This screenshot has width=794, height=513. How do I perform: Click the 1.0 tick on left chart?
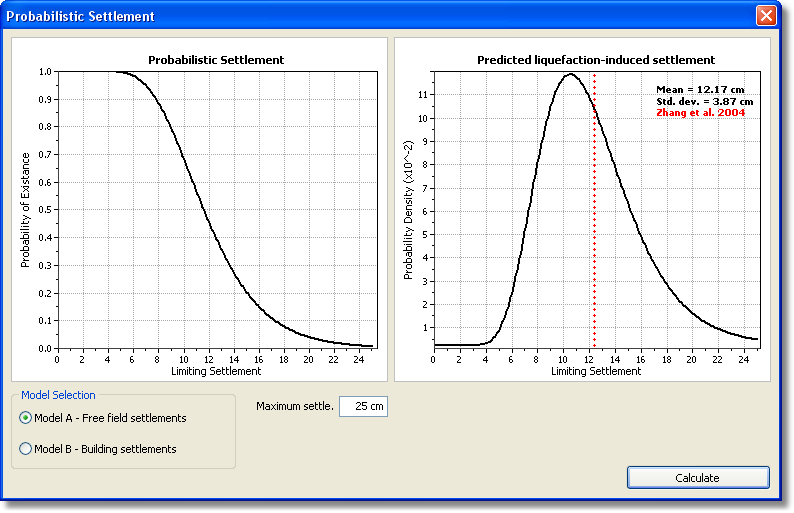pyautogui.click(x=46, y=72)
